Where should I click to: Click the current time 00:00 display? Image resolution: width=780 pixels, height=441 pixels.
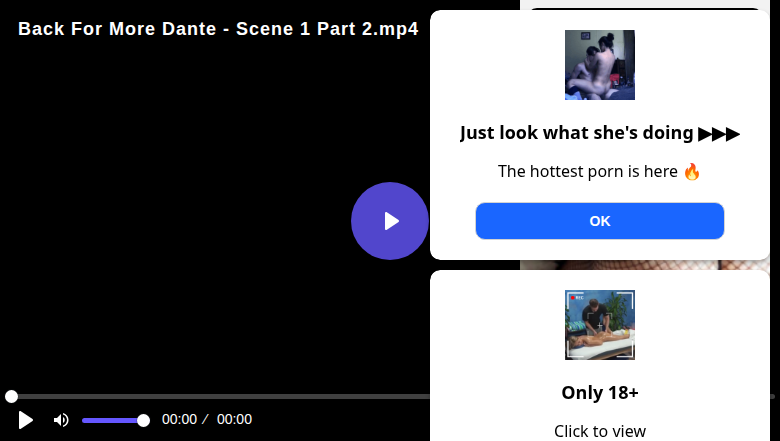pos(179,420)
